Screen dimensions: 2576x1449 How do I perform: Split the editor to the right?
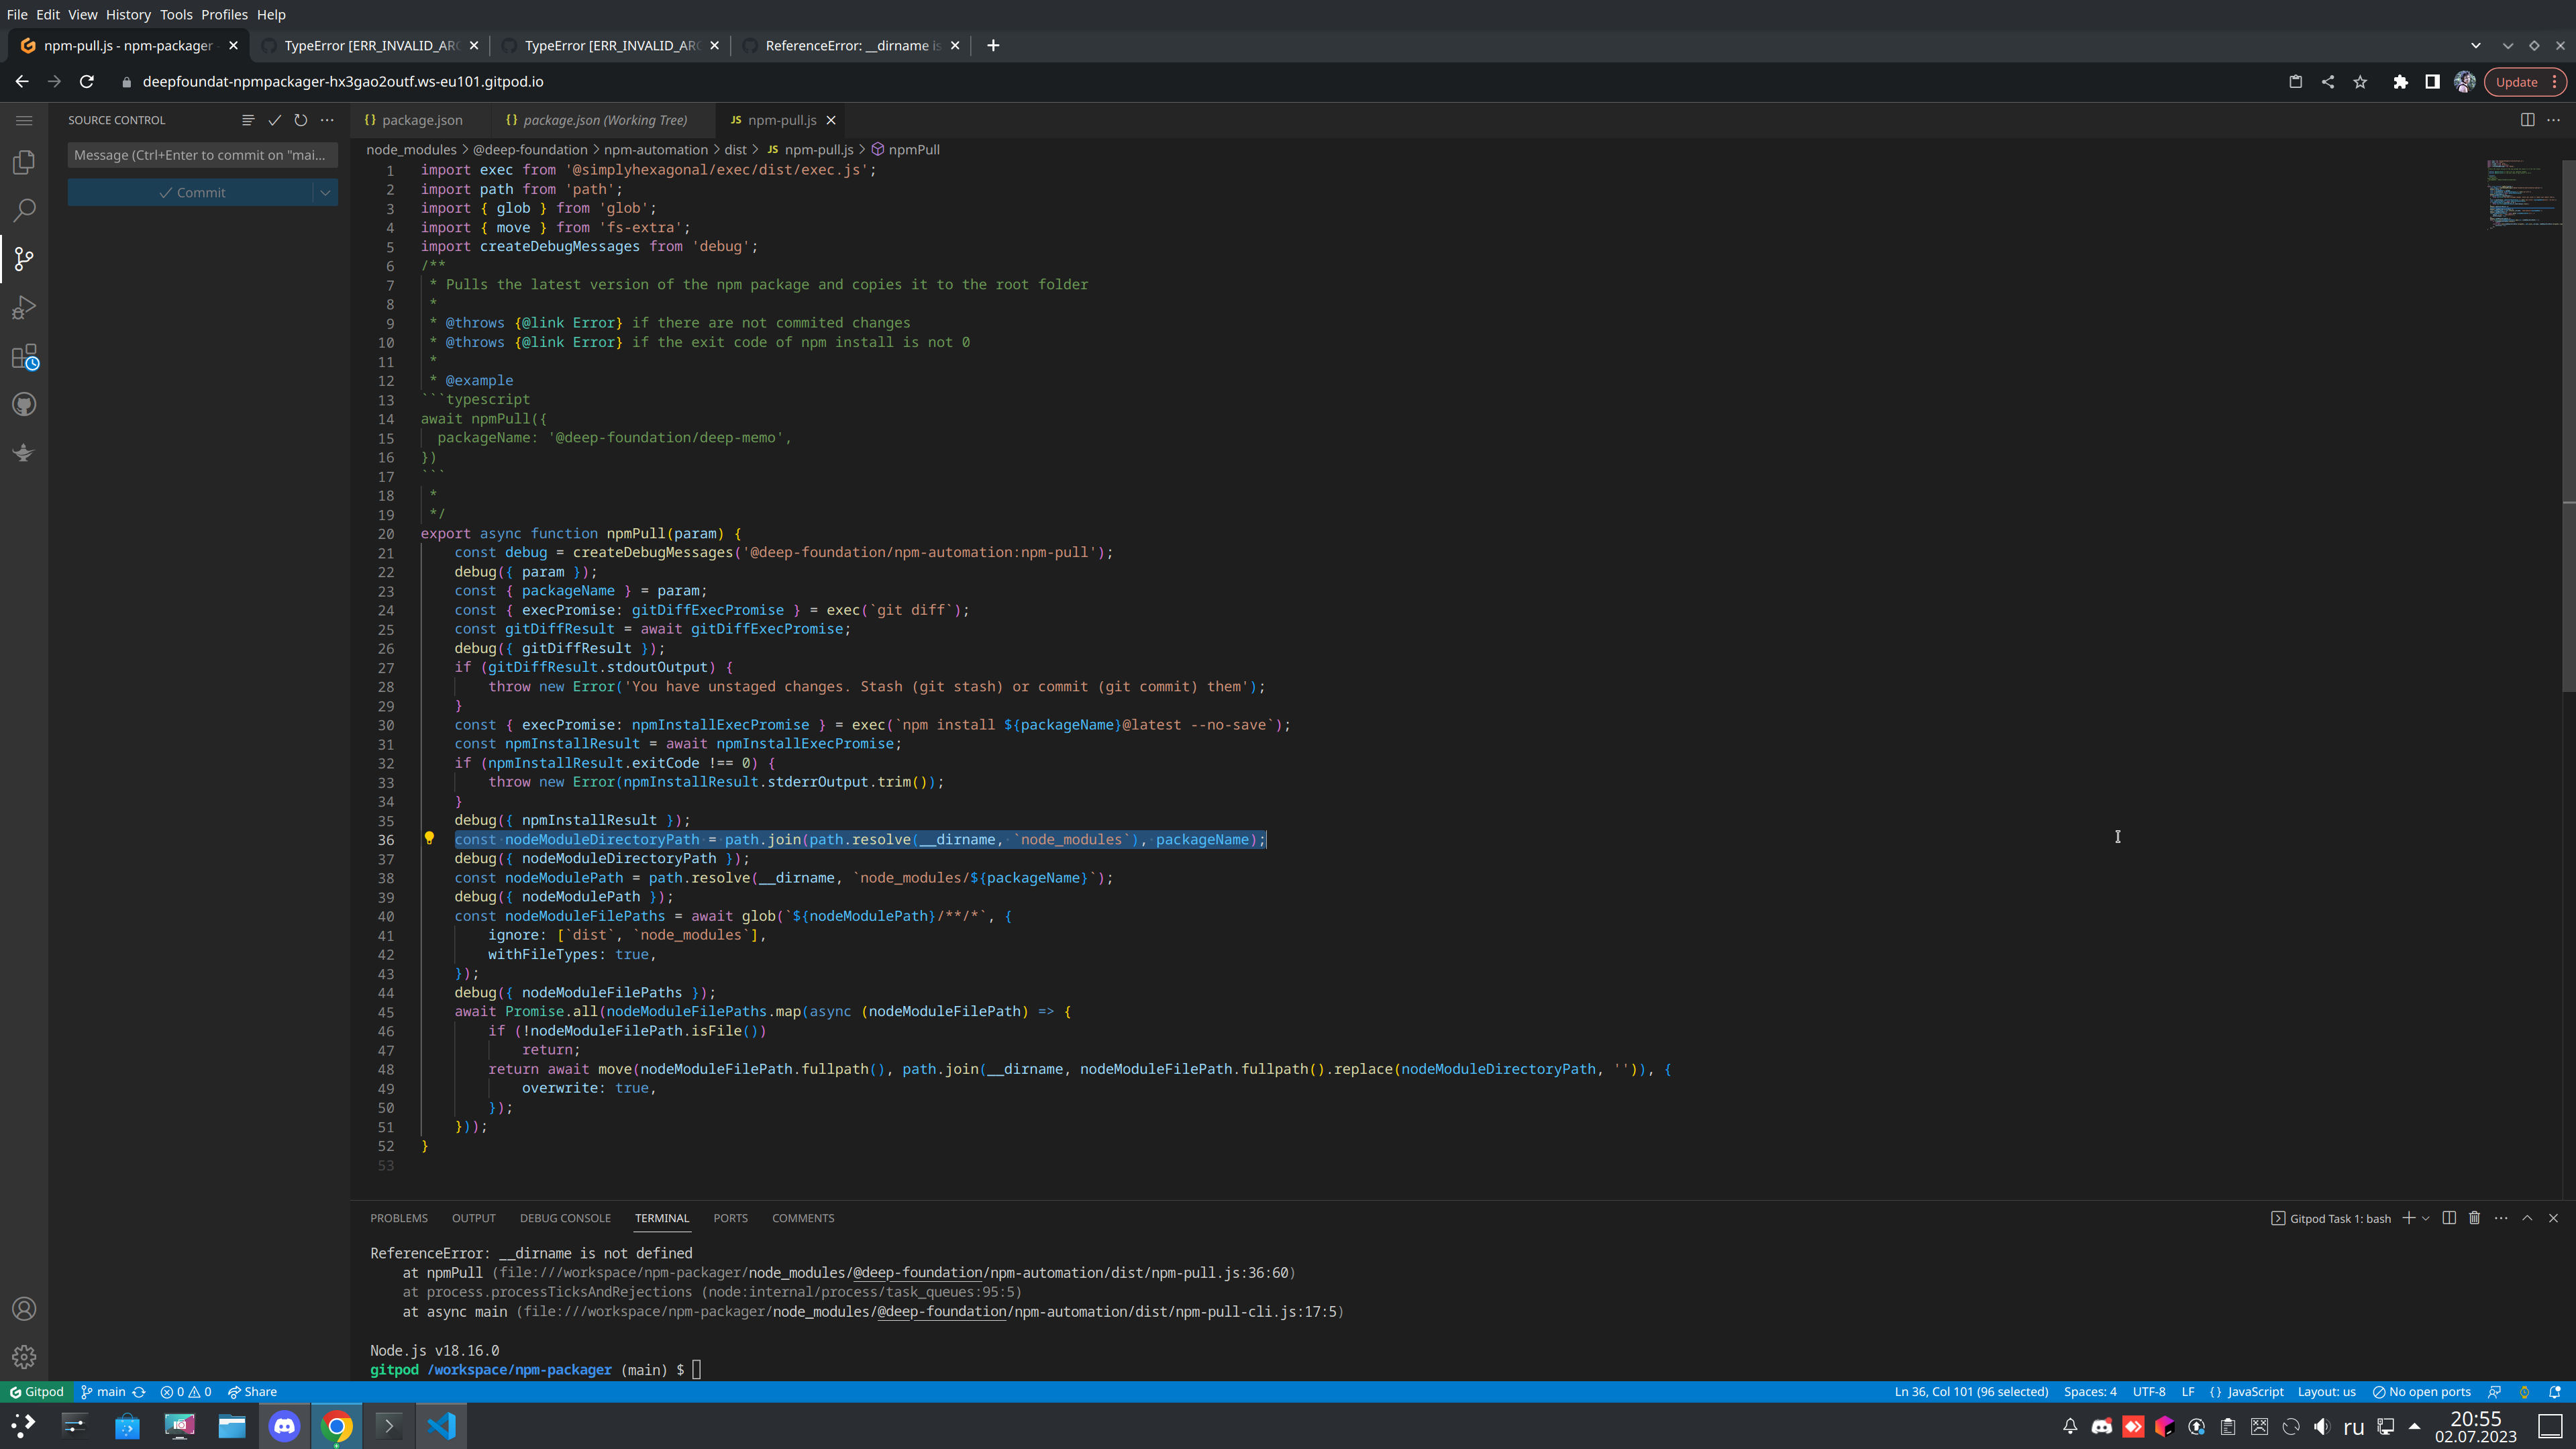click(x=2527, y=120)
